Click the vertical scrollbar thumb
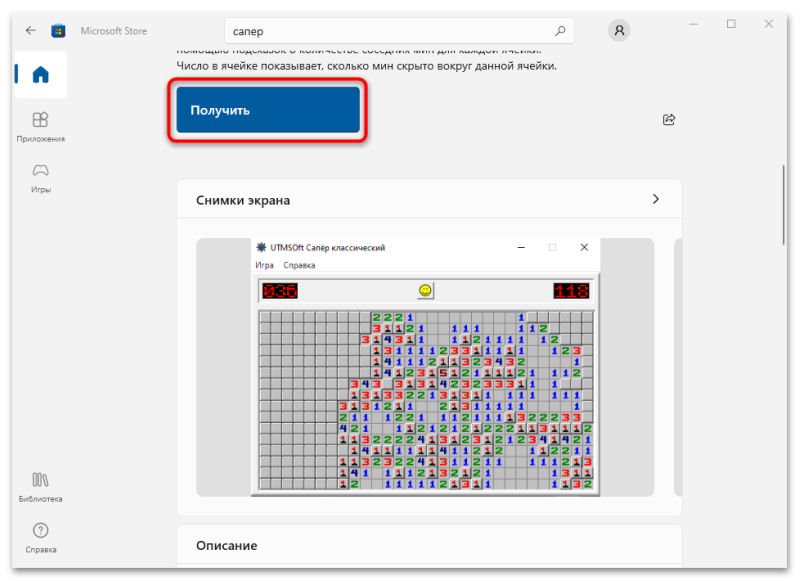The width and height of the screenshot is (800, 581). [784, 205]
